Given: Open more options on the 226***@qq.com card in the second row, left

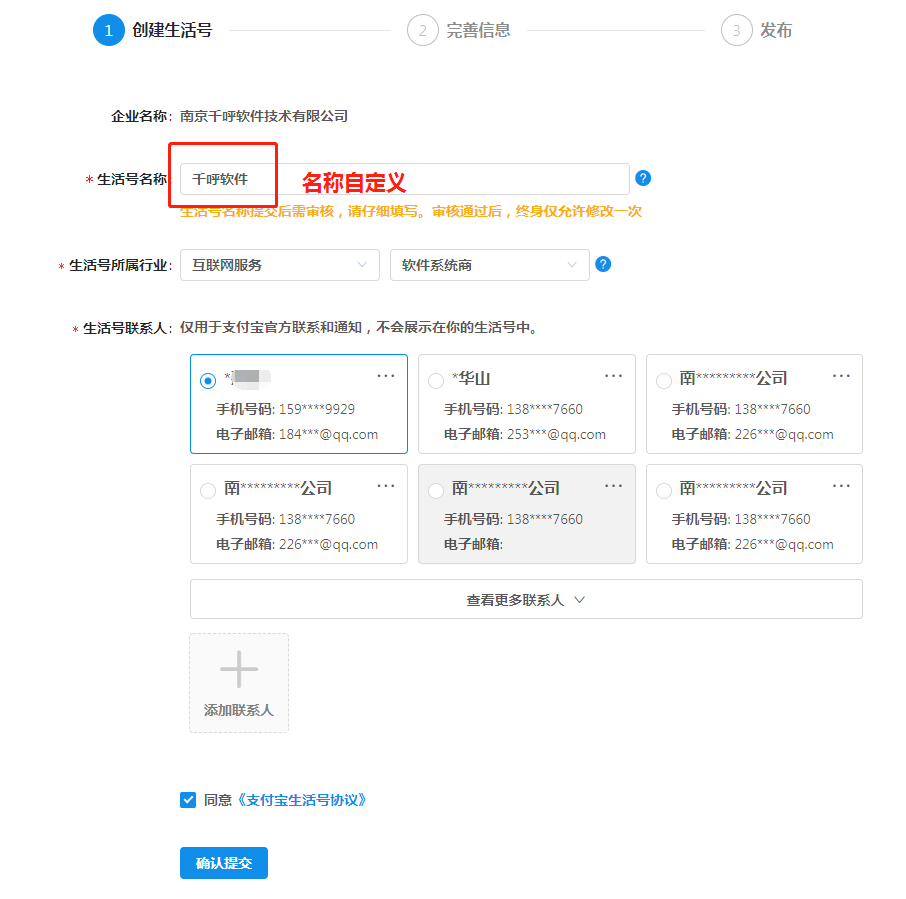Looking at the screenshot, I should coord(385,486).
